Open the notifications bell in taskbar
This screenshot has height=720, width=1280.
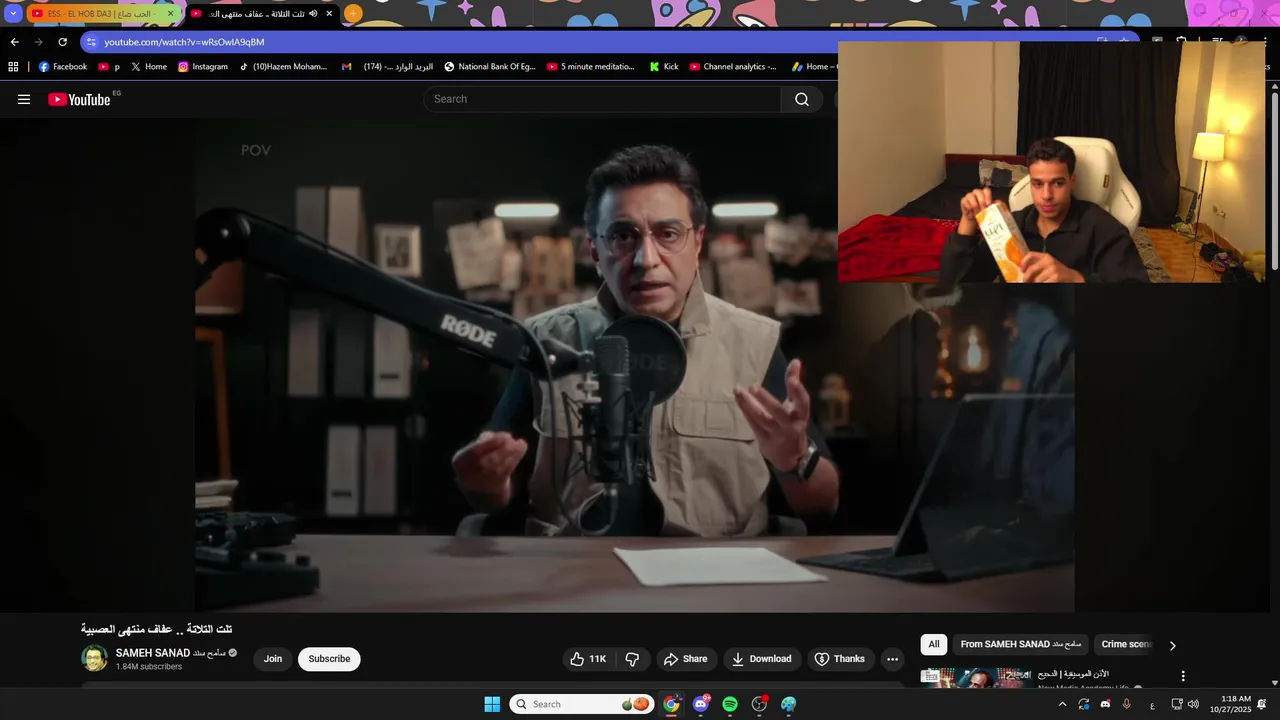[x=1262, y=704]
